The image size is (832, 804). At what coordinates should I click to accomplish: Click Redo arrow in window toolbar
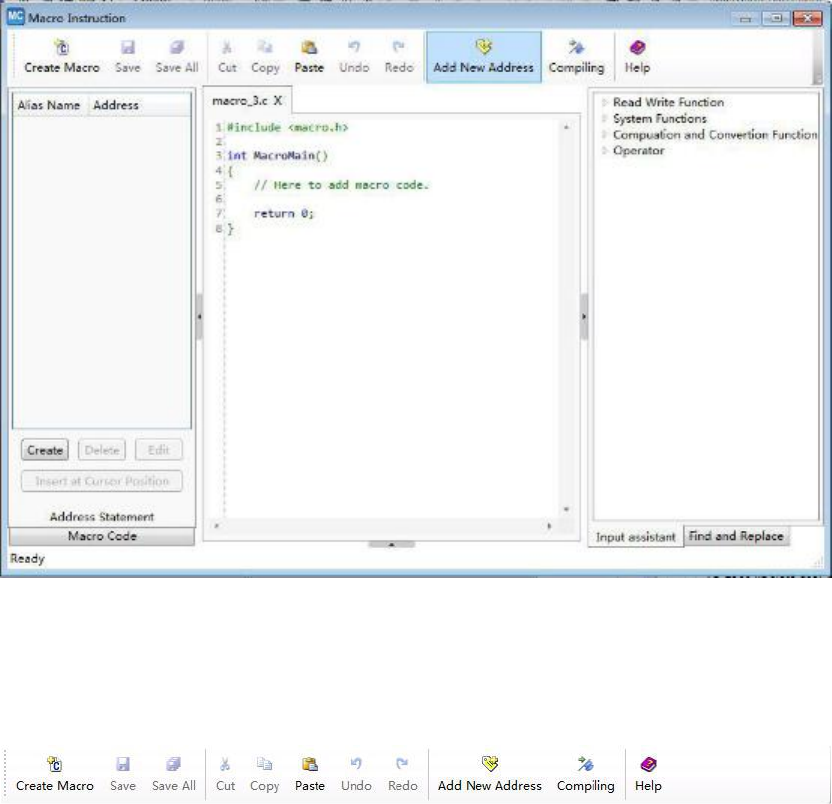point(398,48)
